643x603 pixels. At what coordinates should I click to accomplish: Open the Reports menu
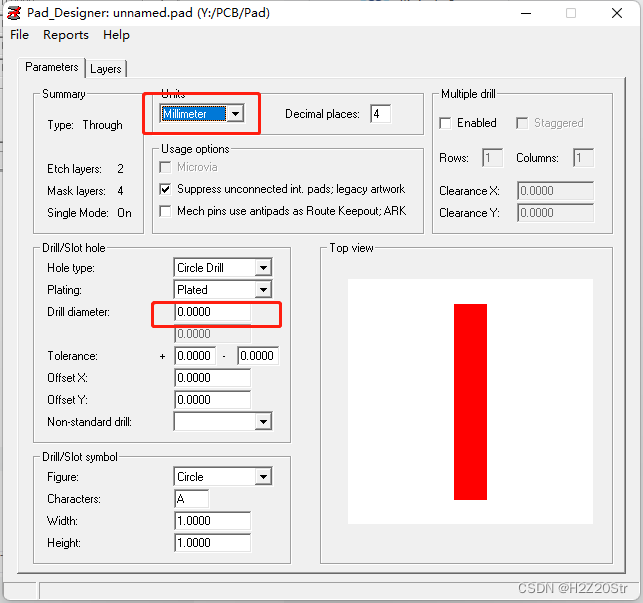click(66, 35)
